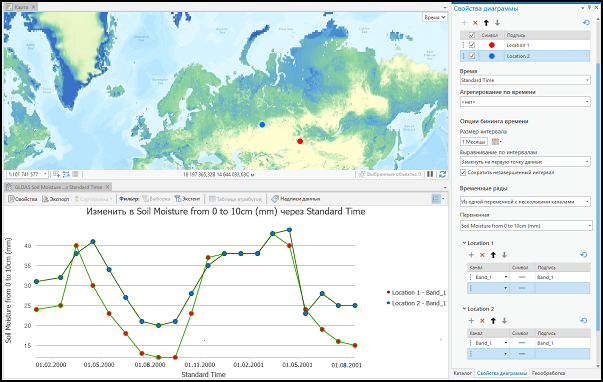Open calendar icon next to interval size
603x382 pixels.
496,142
